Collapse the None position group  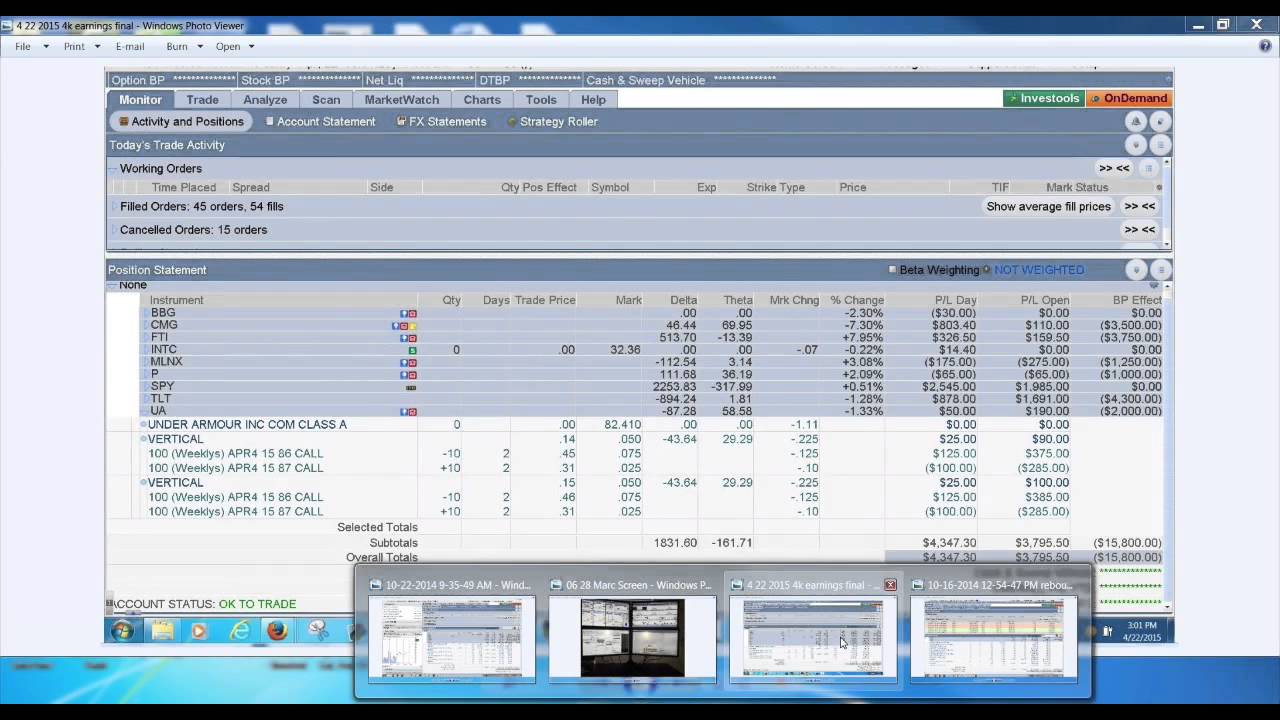pyautogui.click(x=113, y=286)
